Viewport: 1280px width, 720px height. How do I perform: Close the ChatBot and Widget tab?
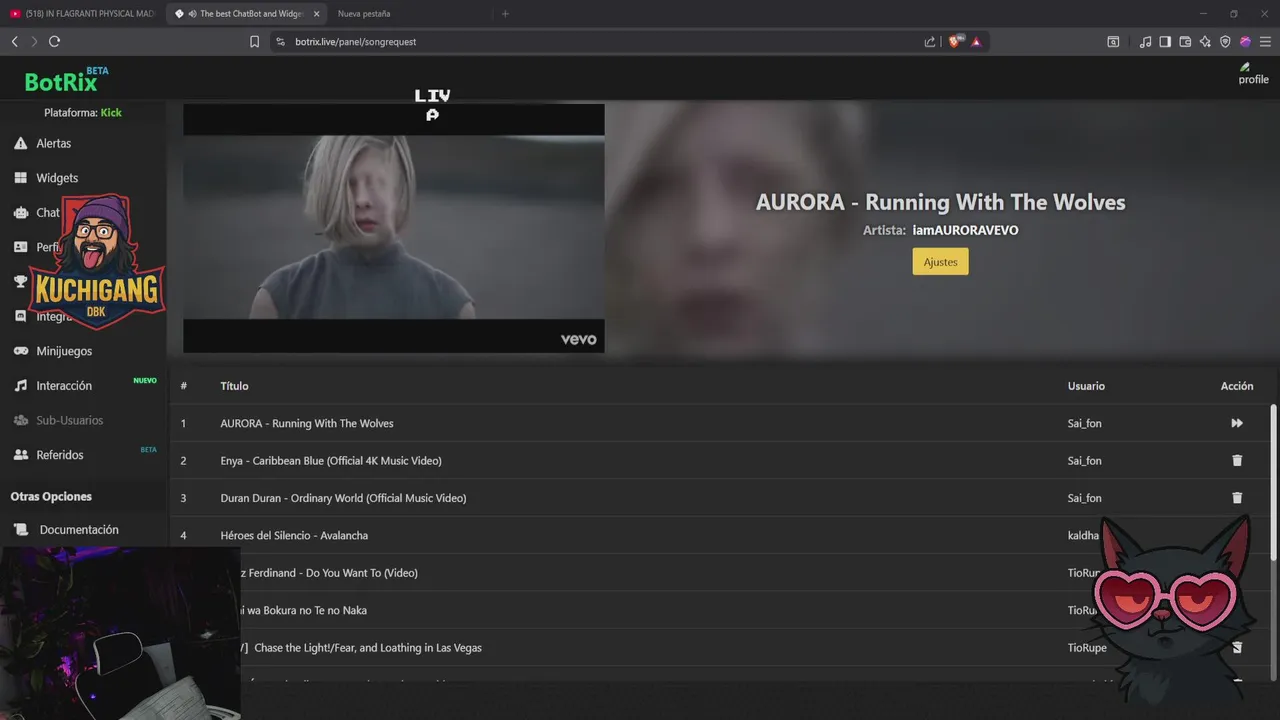[317, 14]
